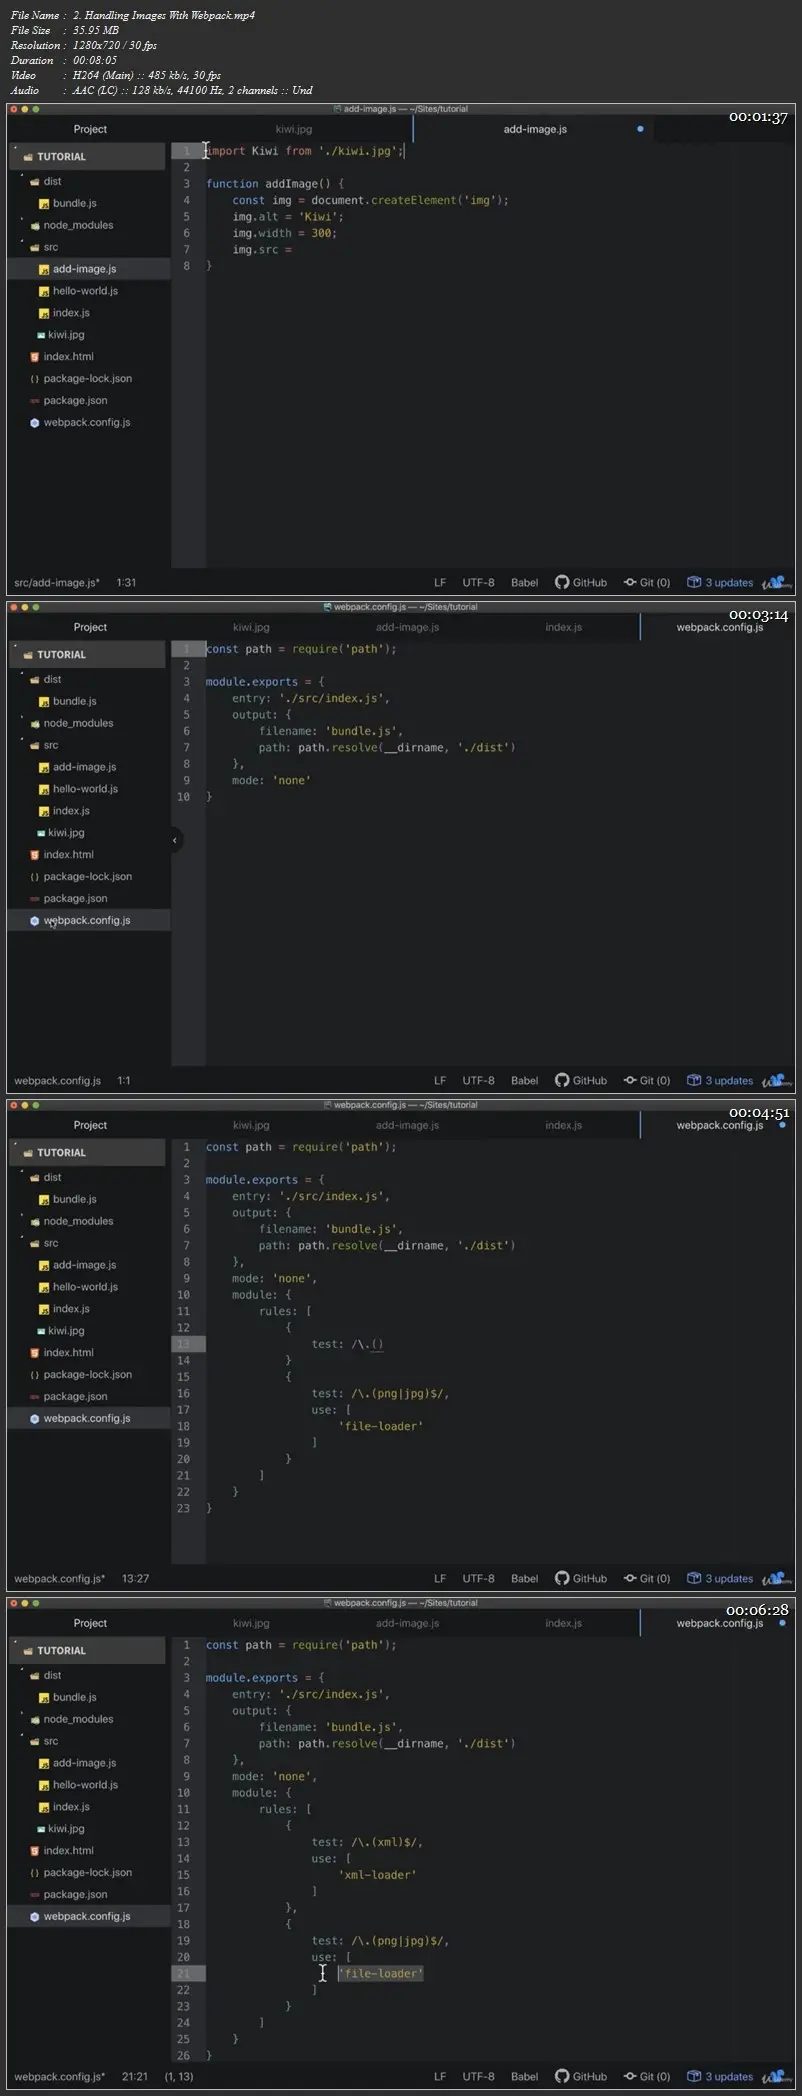802x2096 pixels.
Task: Click the index.html icon in the 00:04:51 frame tree
Action: coord(35,1353)
